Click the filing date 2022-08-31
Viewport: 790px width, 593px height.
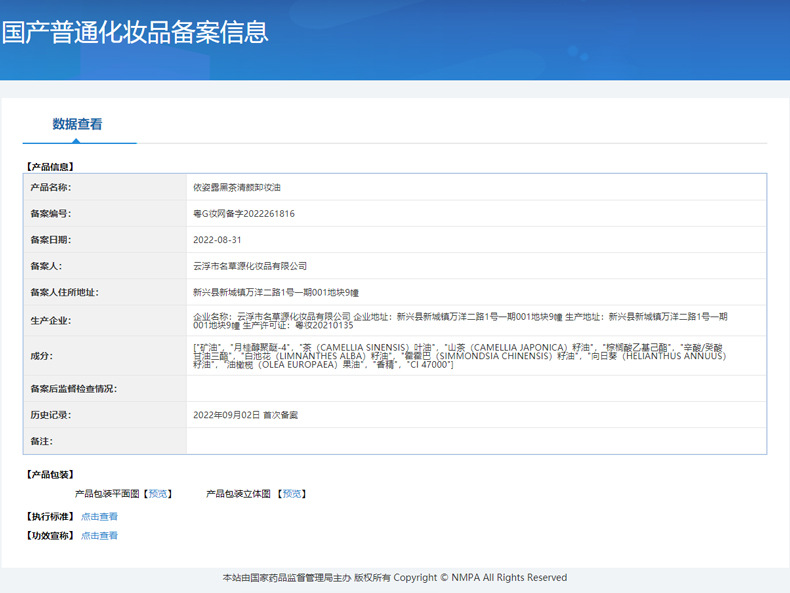pyautogui.click(x=217, y=240)
